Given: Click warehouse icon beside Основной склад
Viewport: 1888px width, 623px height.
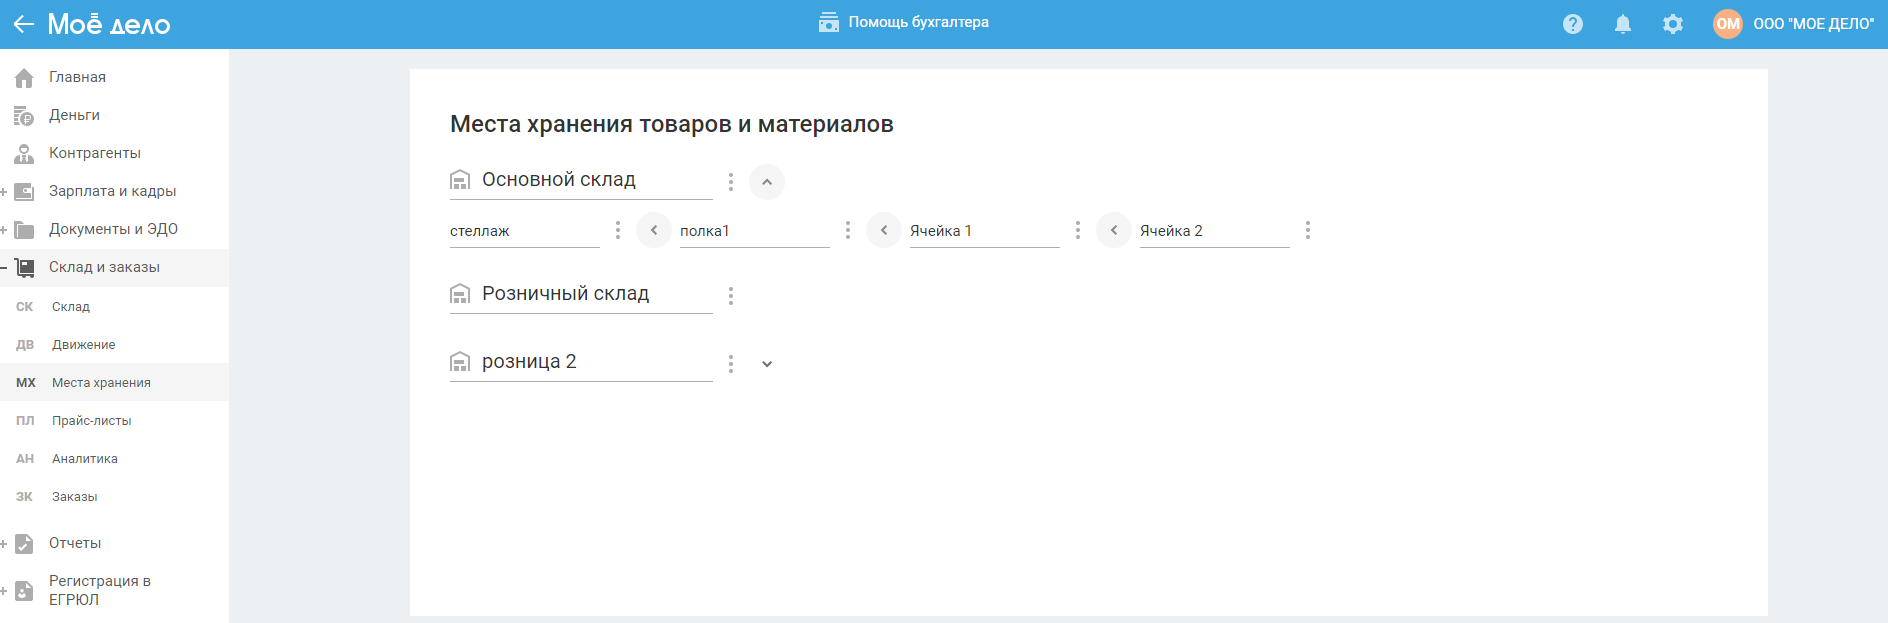Looking at the screenshot, I should 460,180.
